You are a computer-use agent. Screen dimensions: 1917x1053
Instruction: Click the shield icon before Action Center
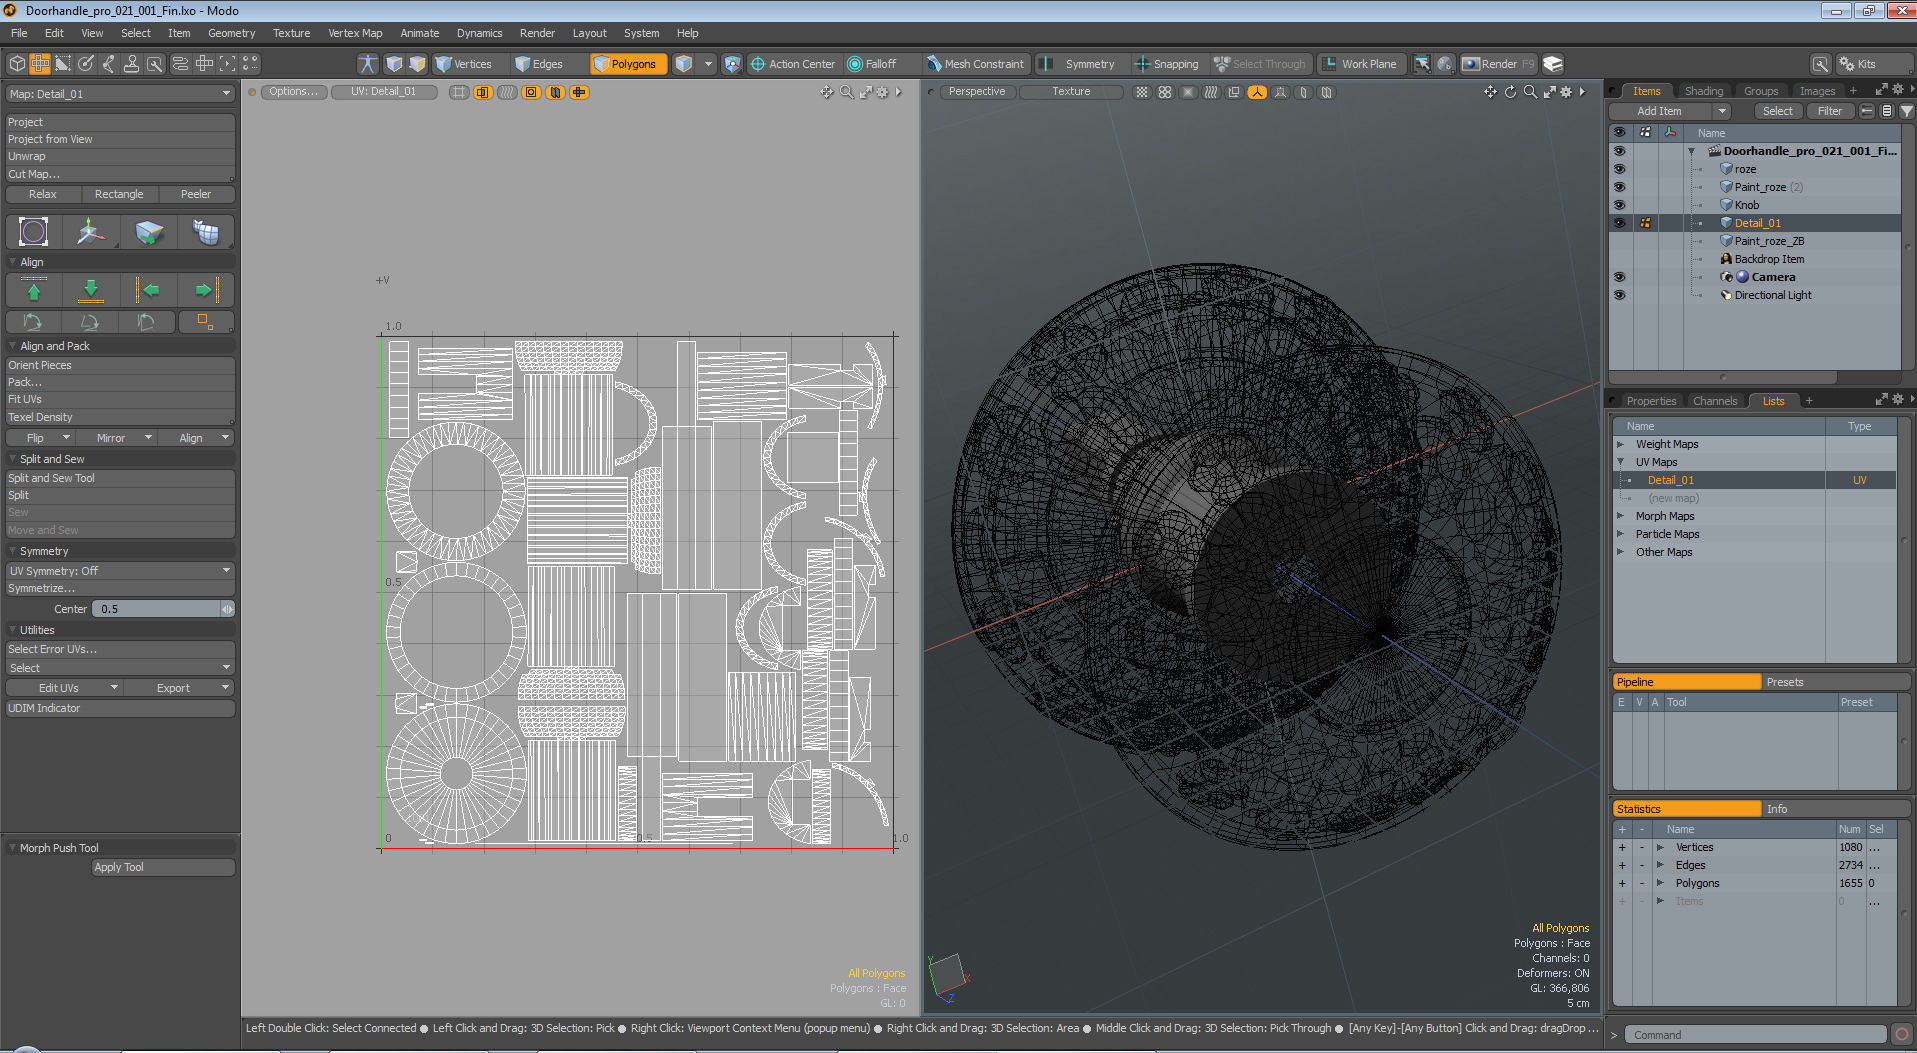(733, 64)
